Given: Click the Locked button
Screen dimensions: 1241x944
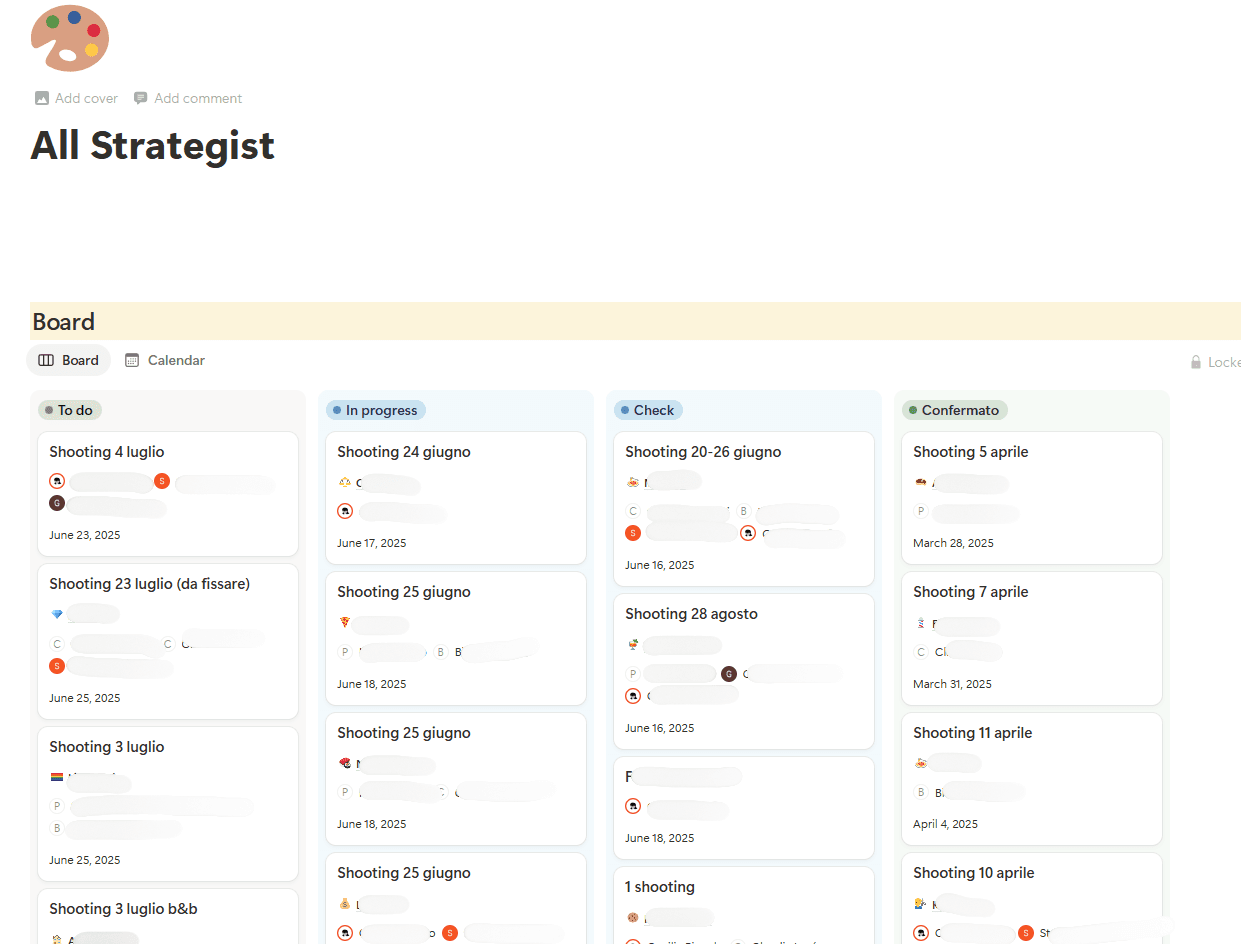Looking at the screenshot, I should (x=1216, y=362).
